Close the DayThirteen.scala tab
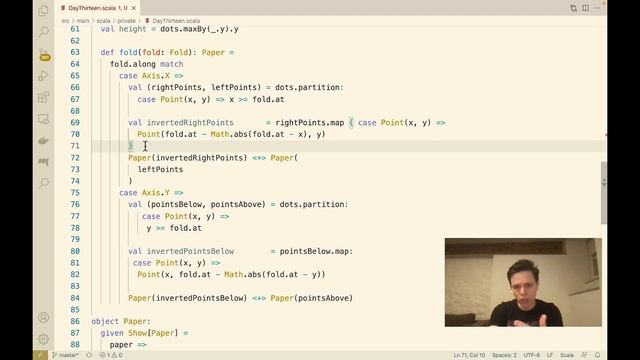The height and width of the screenshot is (360, 640). (133, 8)
